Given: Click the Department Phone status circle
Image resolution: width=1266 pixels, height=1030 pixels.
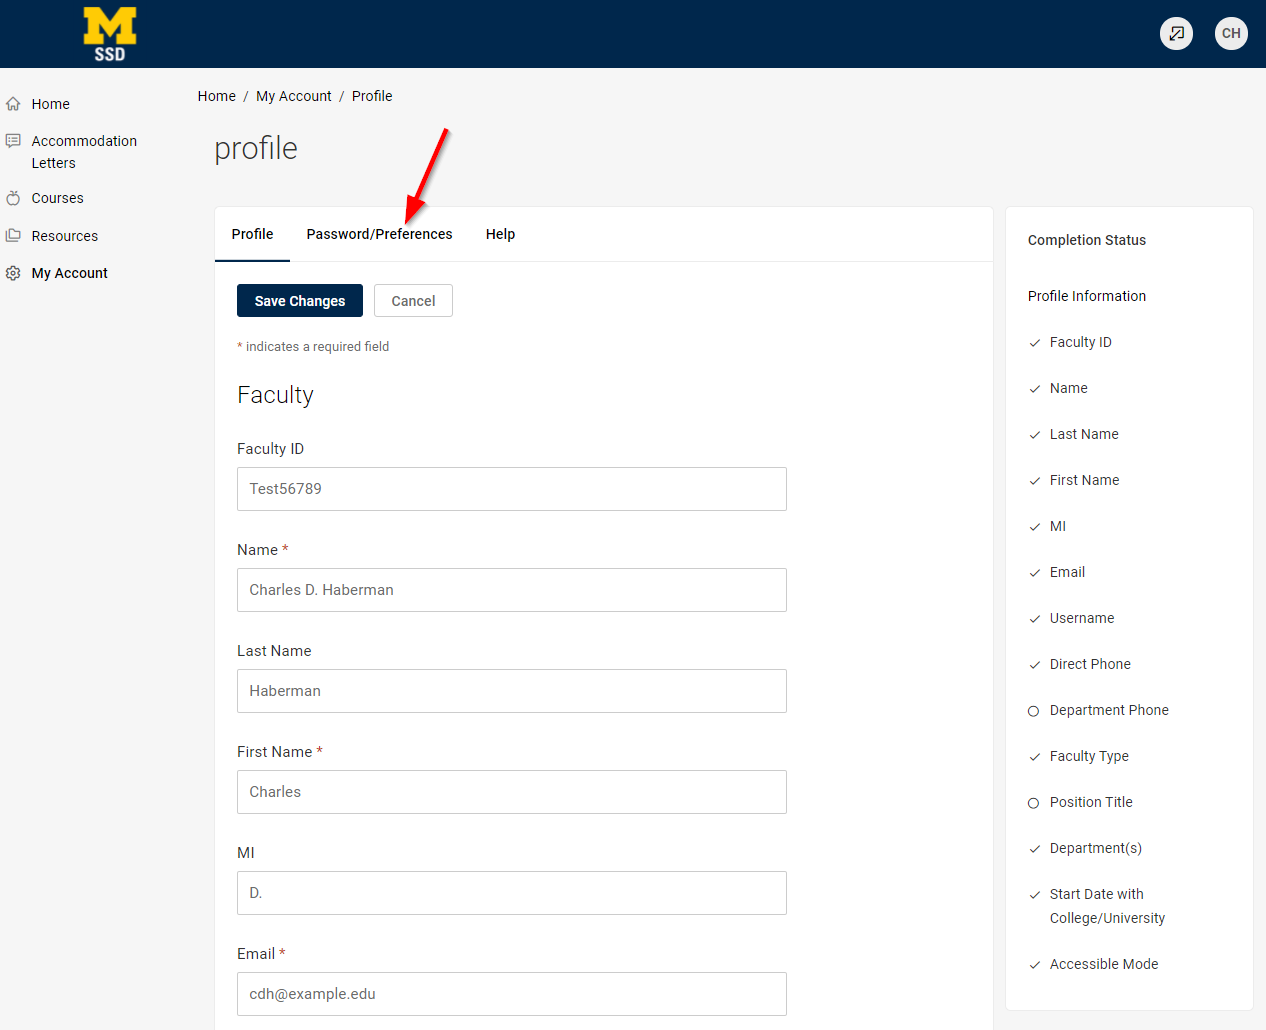Looking at the screenshot, I should tap(1033, 711).
